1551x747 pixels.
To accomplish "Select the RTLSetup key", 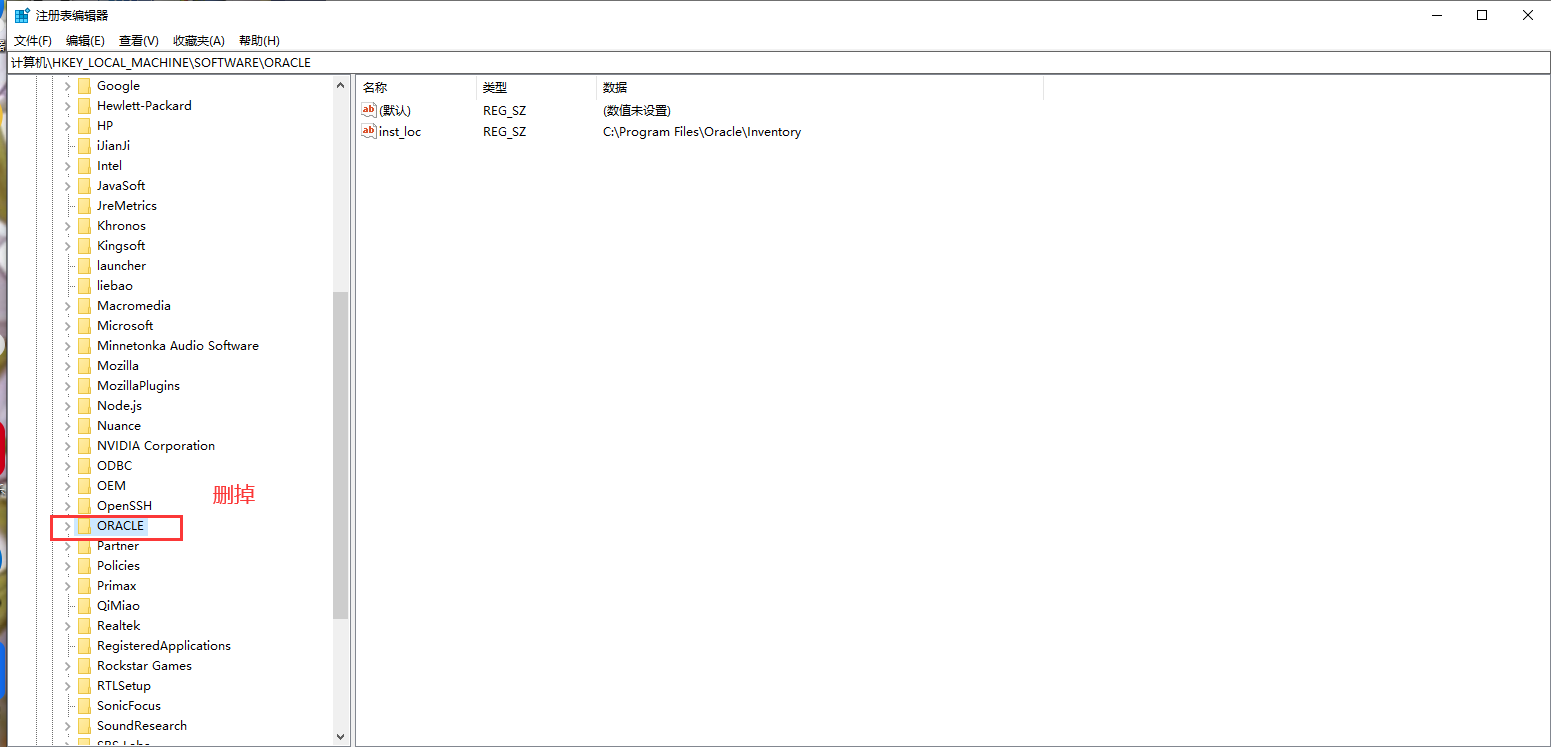I will pyautogui.click(x=124, y=686).
